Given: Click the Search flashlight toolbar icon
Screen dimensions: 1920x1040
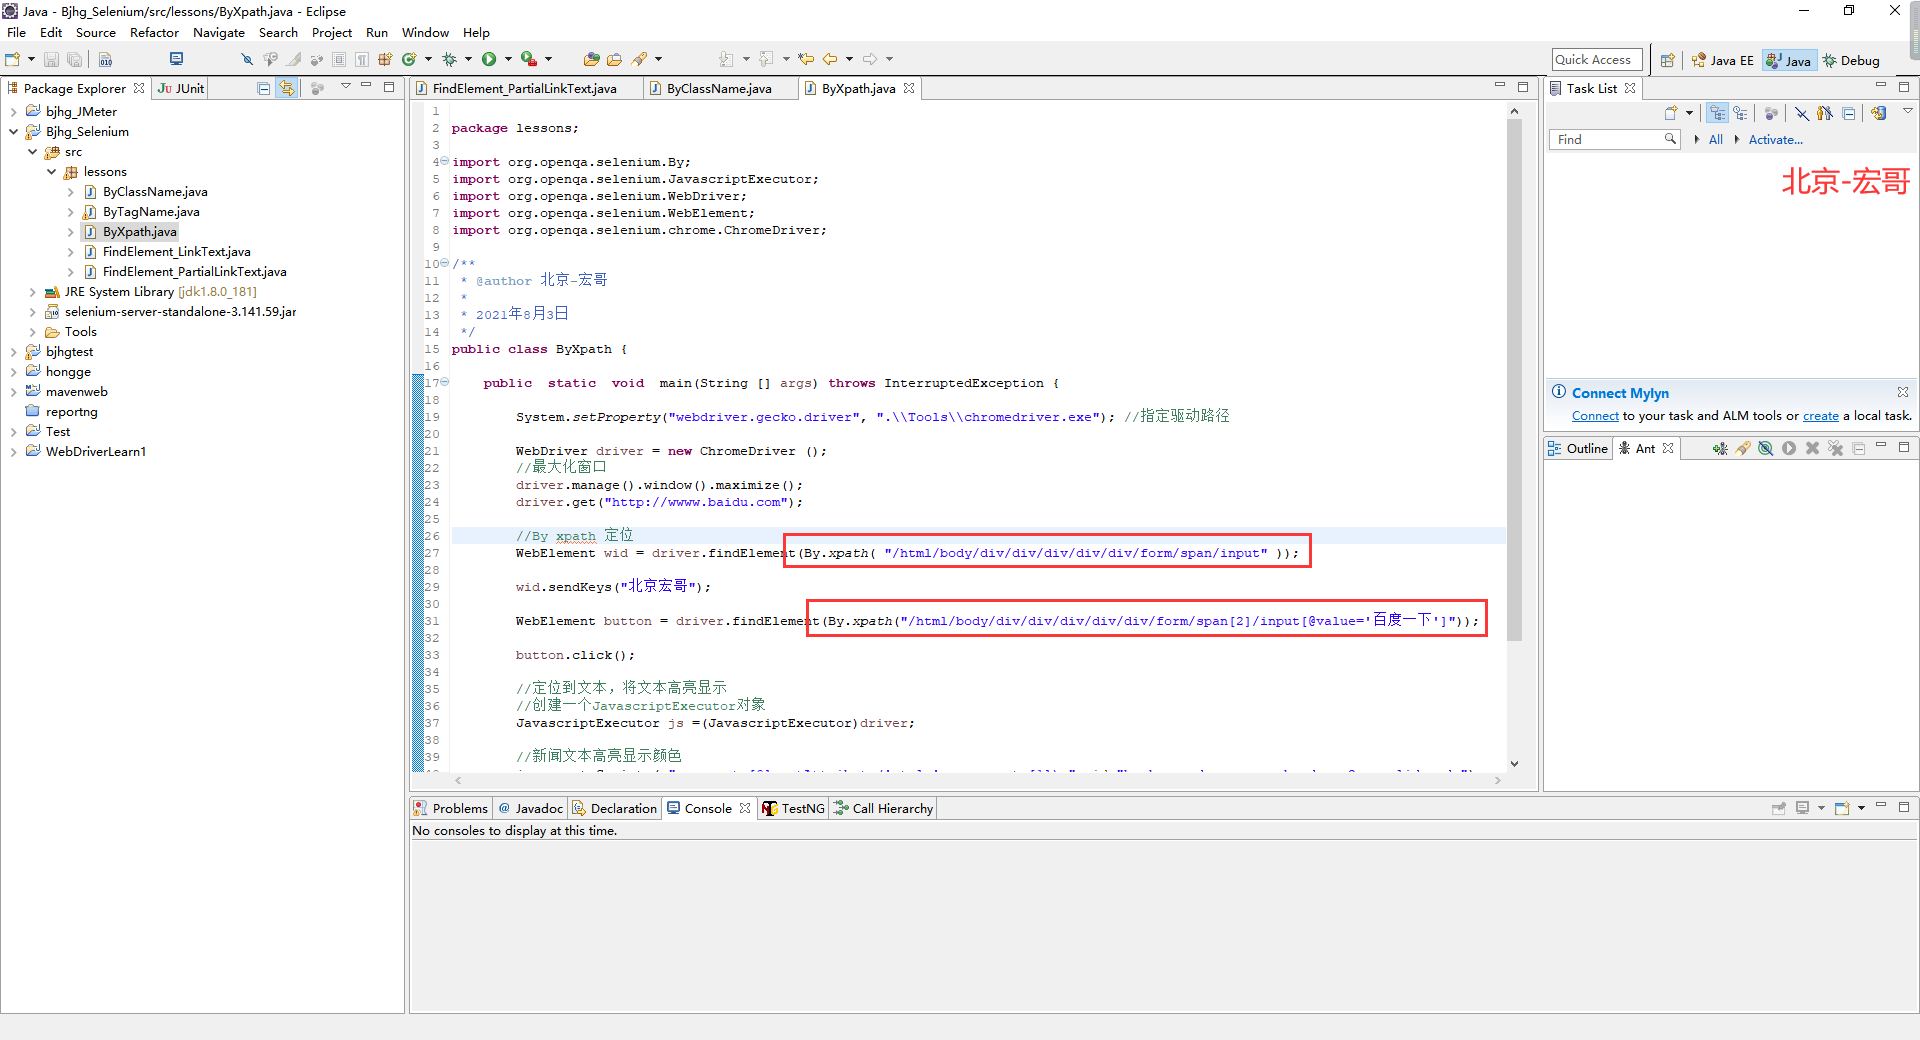Looking at the screenshot, I should point(640,59).
